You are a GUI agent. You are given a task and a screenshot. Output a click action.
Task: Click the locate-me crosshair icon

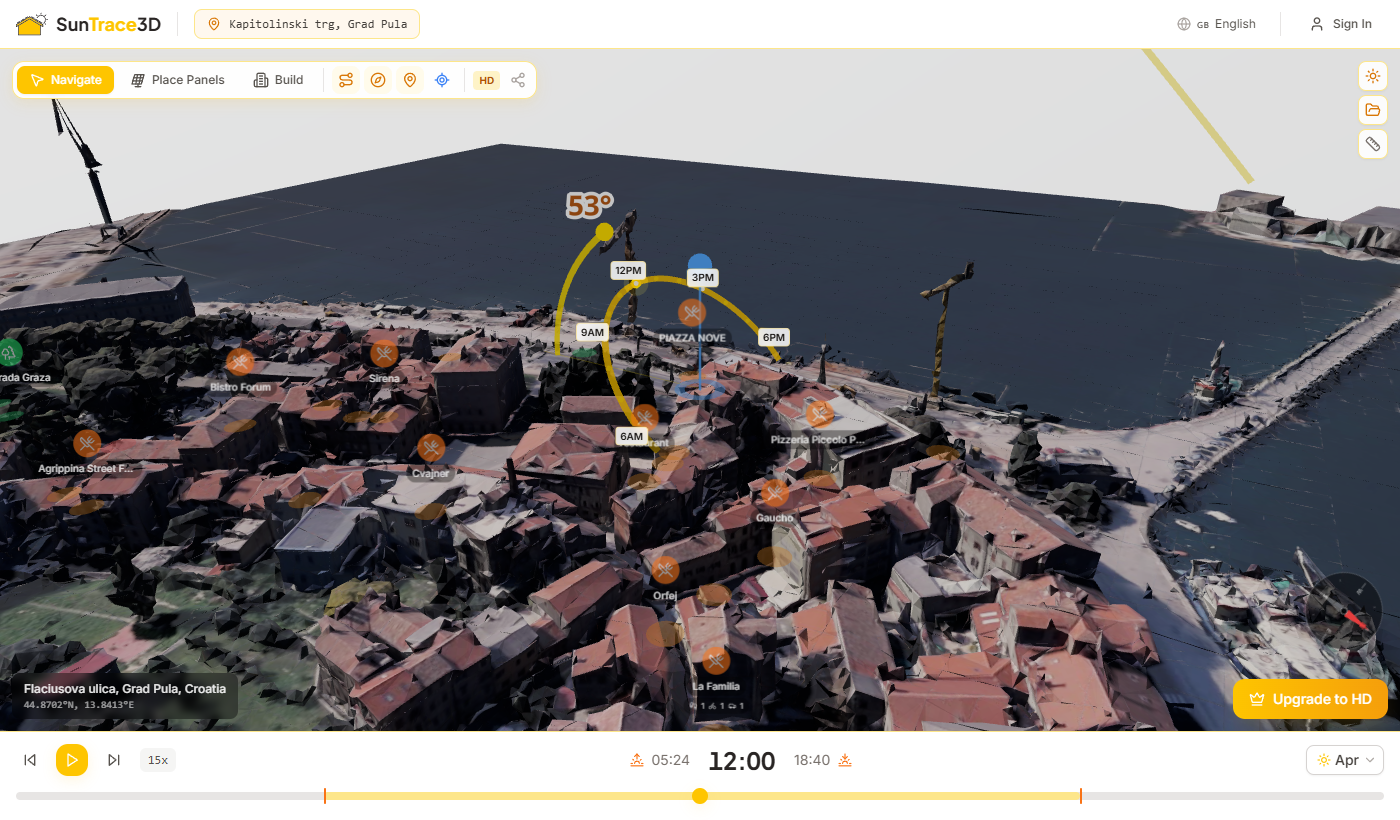[442, 79]
